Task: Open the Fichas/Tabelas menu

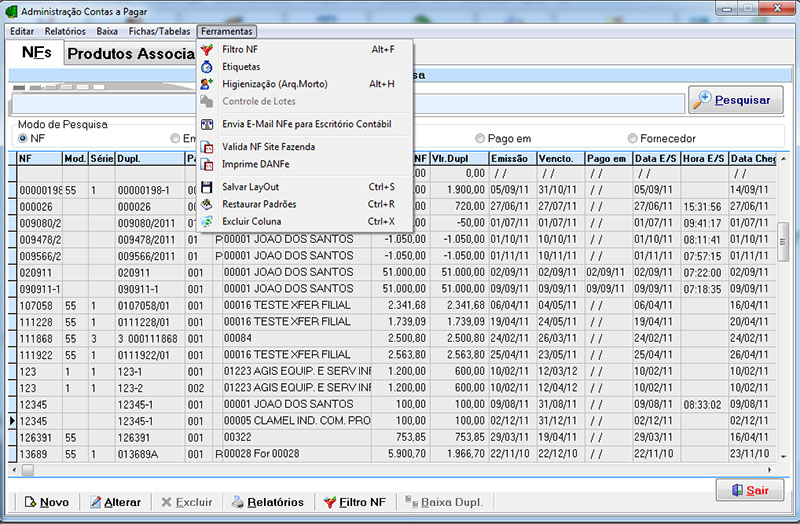Action: pyautogui.click(x=157, y=31)
